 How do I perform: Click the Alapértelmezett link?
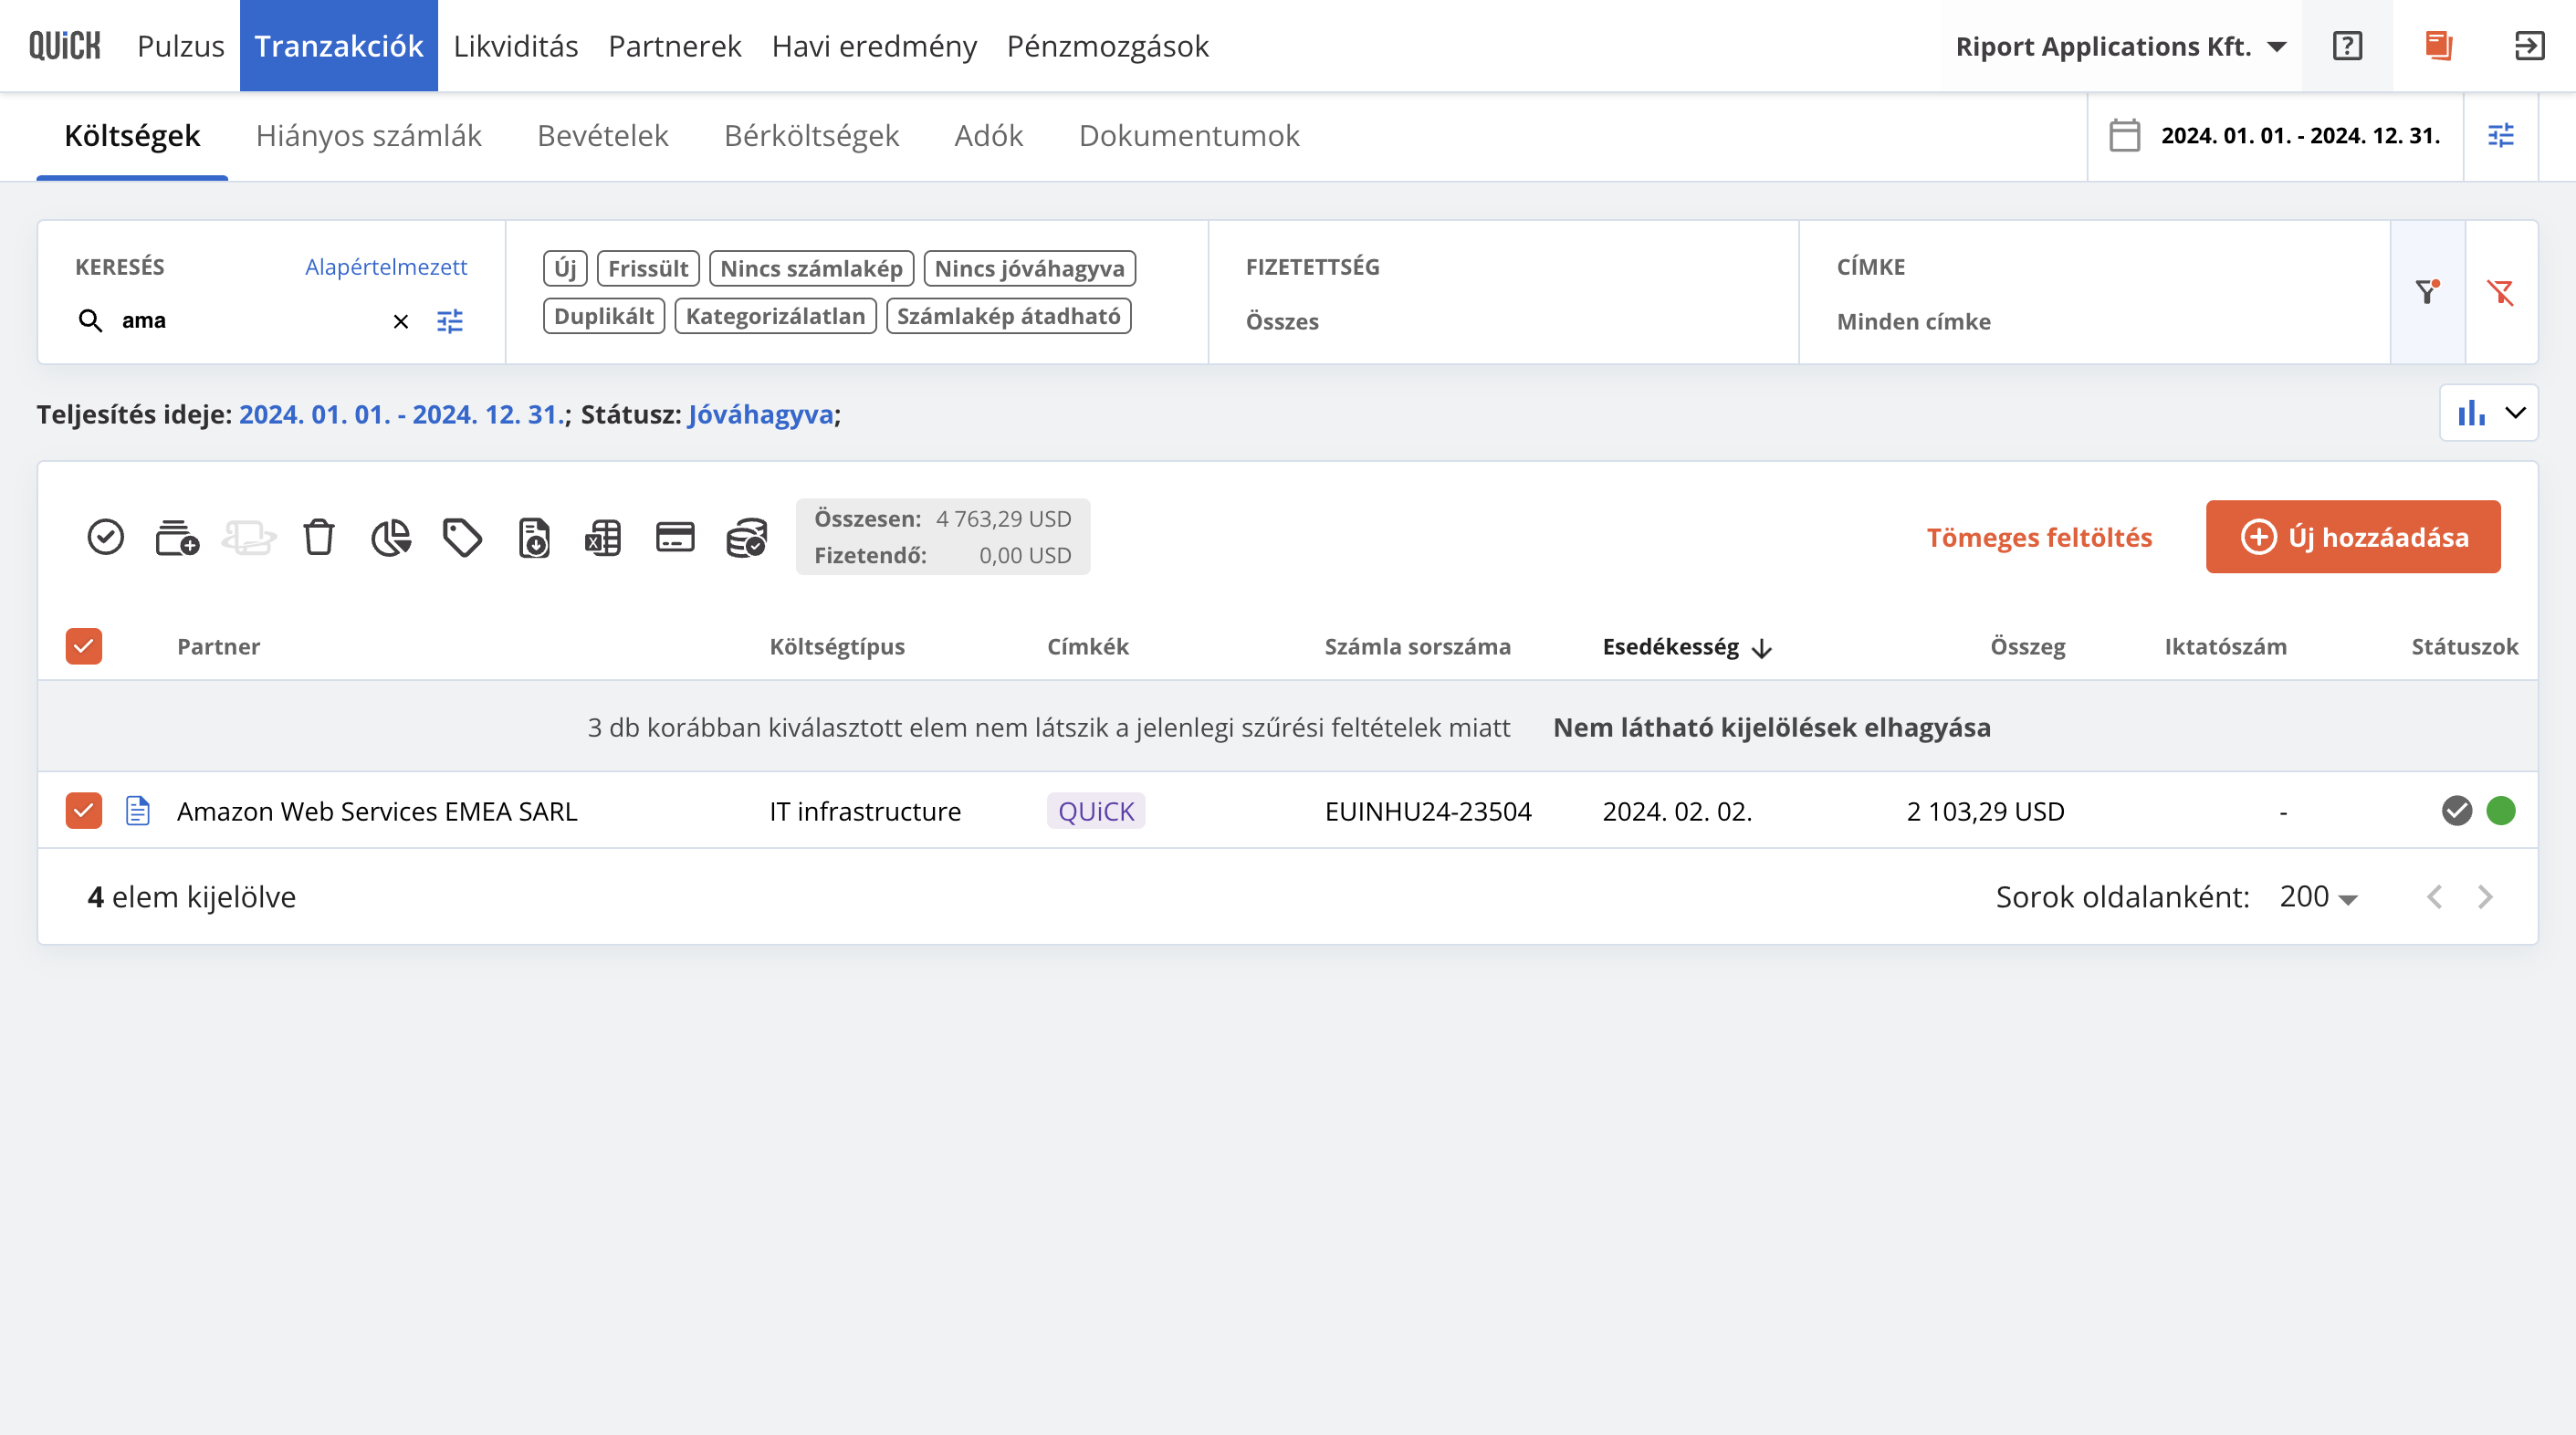pyautogui.click(x=386, y=267)
